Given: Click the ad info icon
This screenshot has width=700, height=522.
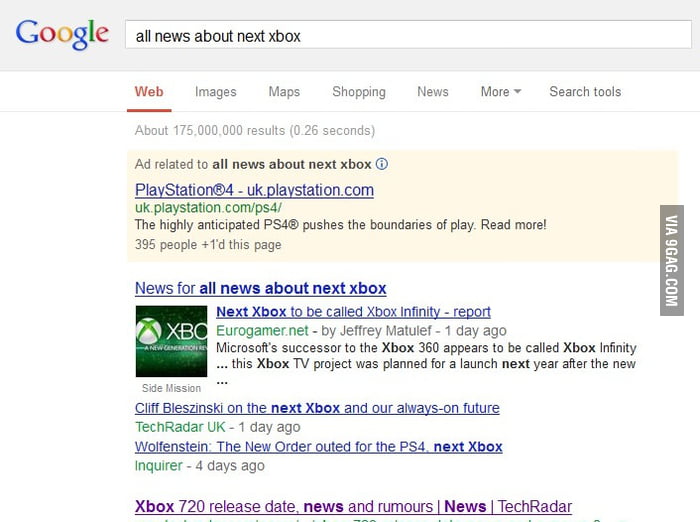Looking at the screenshot, I should click(381, 164).
